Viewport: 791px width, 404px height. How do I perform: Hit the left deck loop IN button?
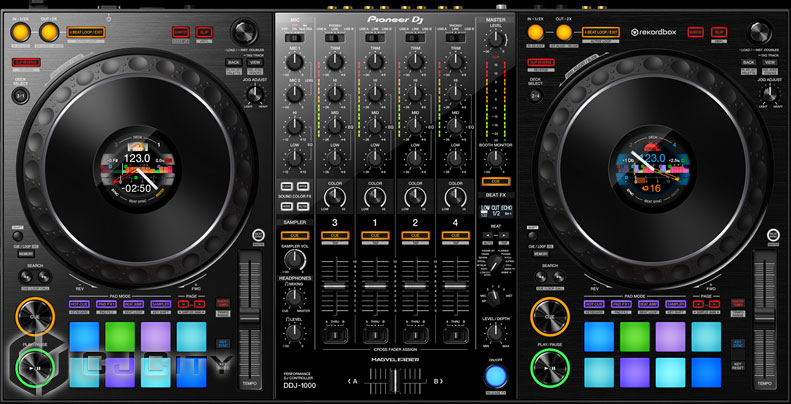(20, 32)
